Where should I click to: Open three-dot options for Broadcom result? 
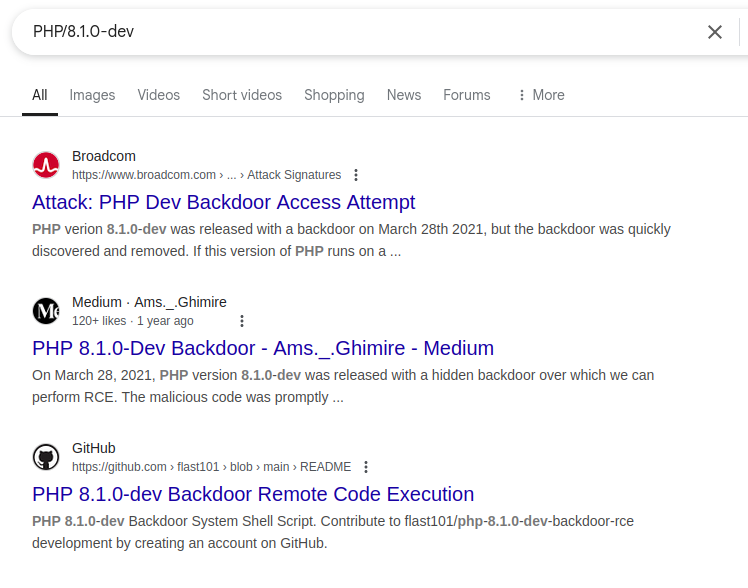tap(356, 175)
